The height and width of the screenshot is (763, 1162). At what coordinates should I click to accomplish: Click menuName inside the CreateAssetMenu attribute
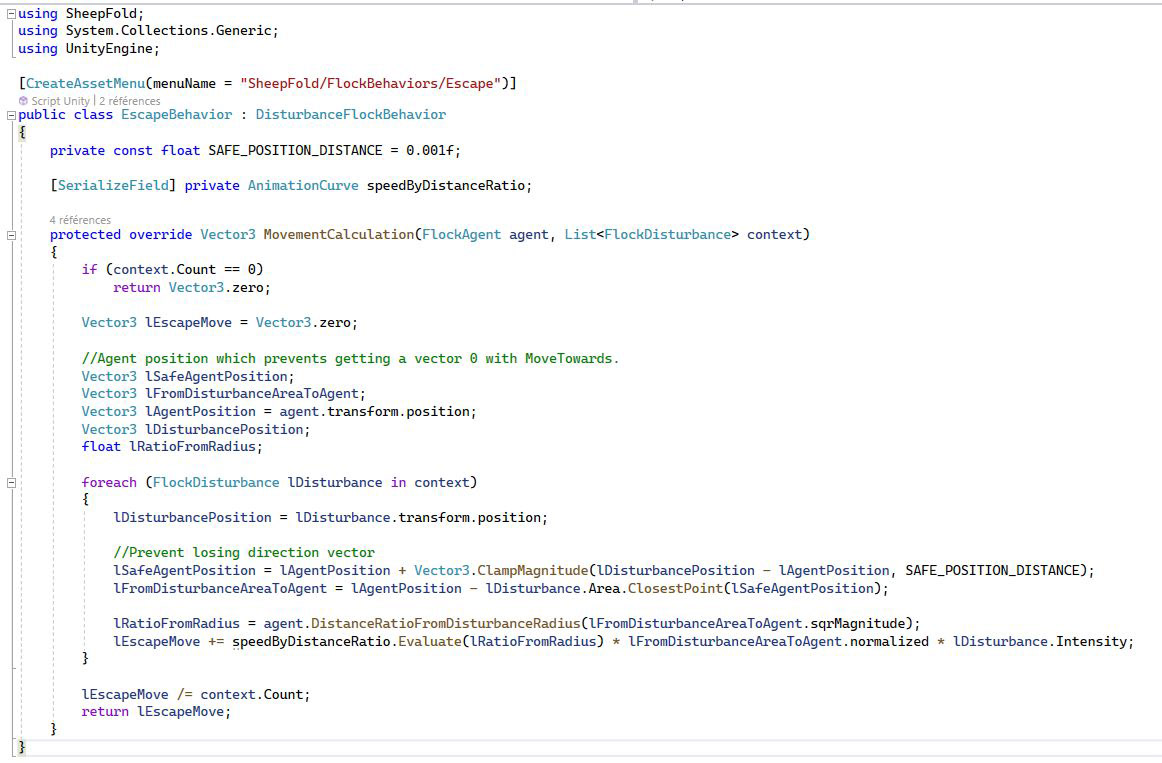coord(185,84)
